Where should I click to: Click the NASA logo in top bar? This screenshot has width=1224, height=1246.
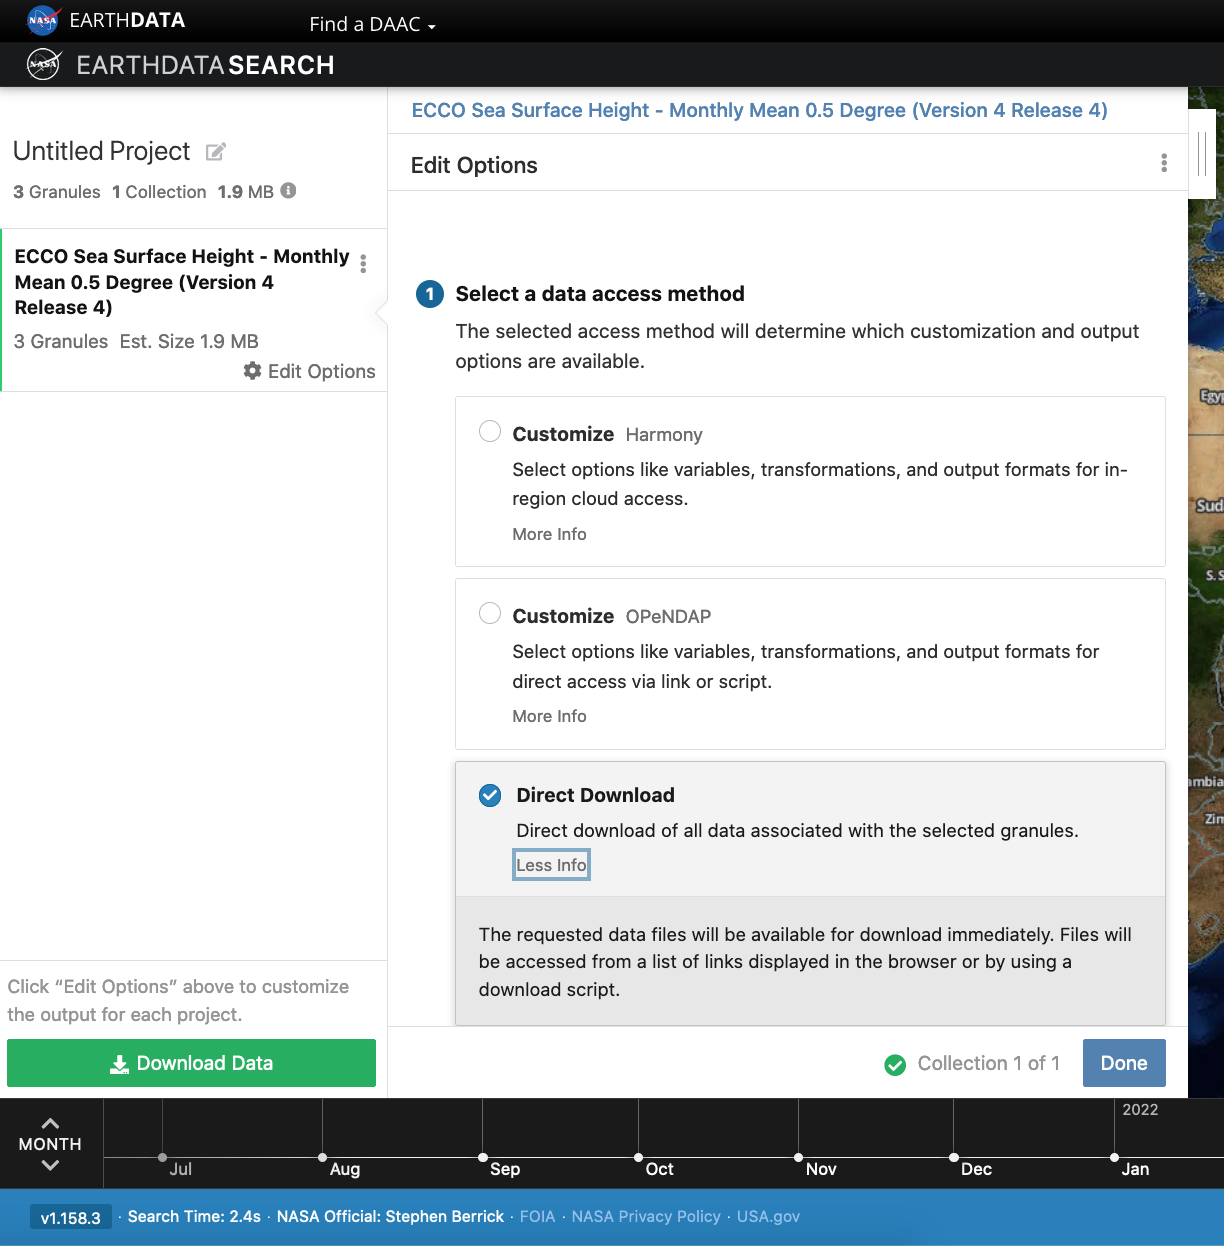42,20
